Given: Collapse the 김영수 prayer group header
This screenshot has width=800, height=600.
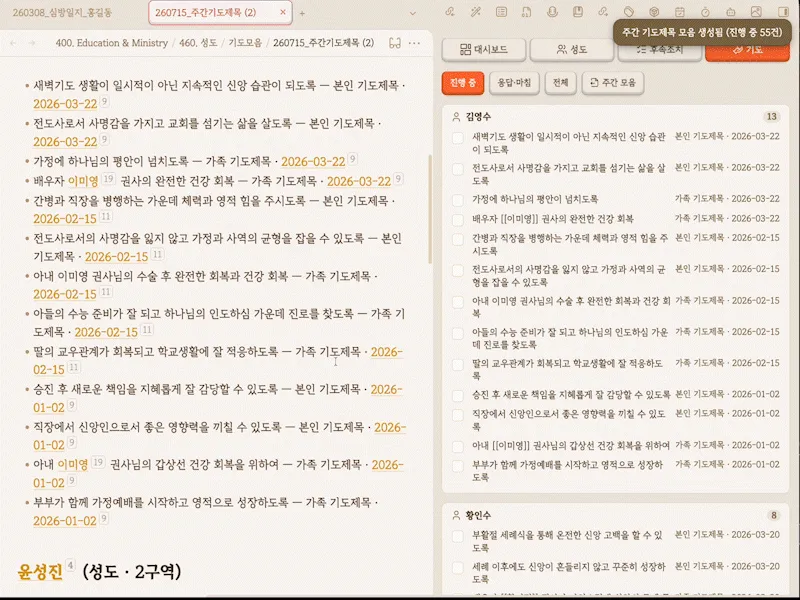Looking at the screenshot, I should click(x=615, y=117).
